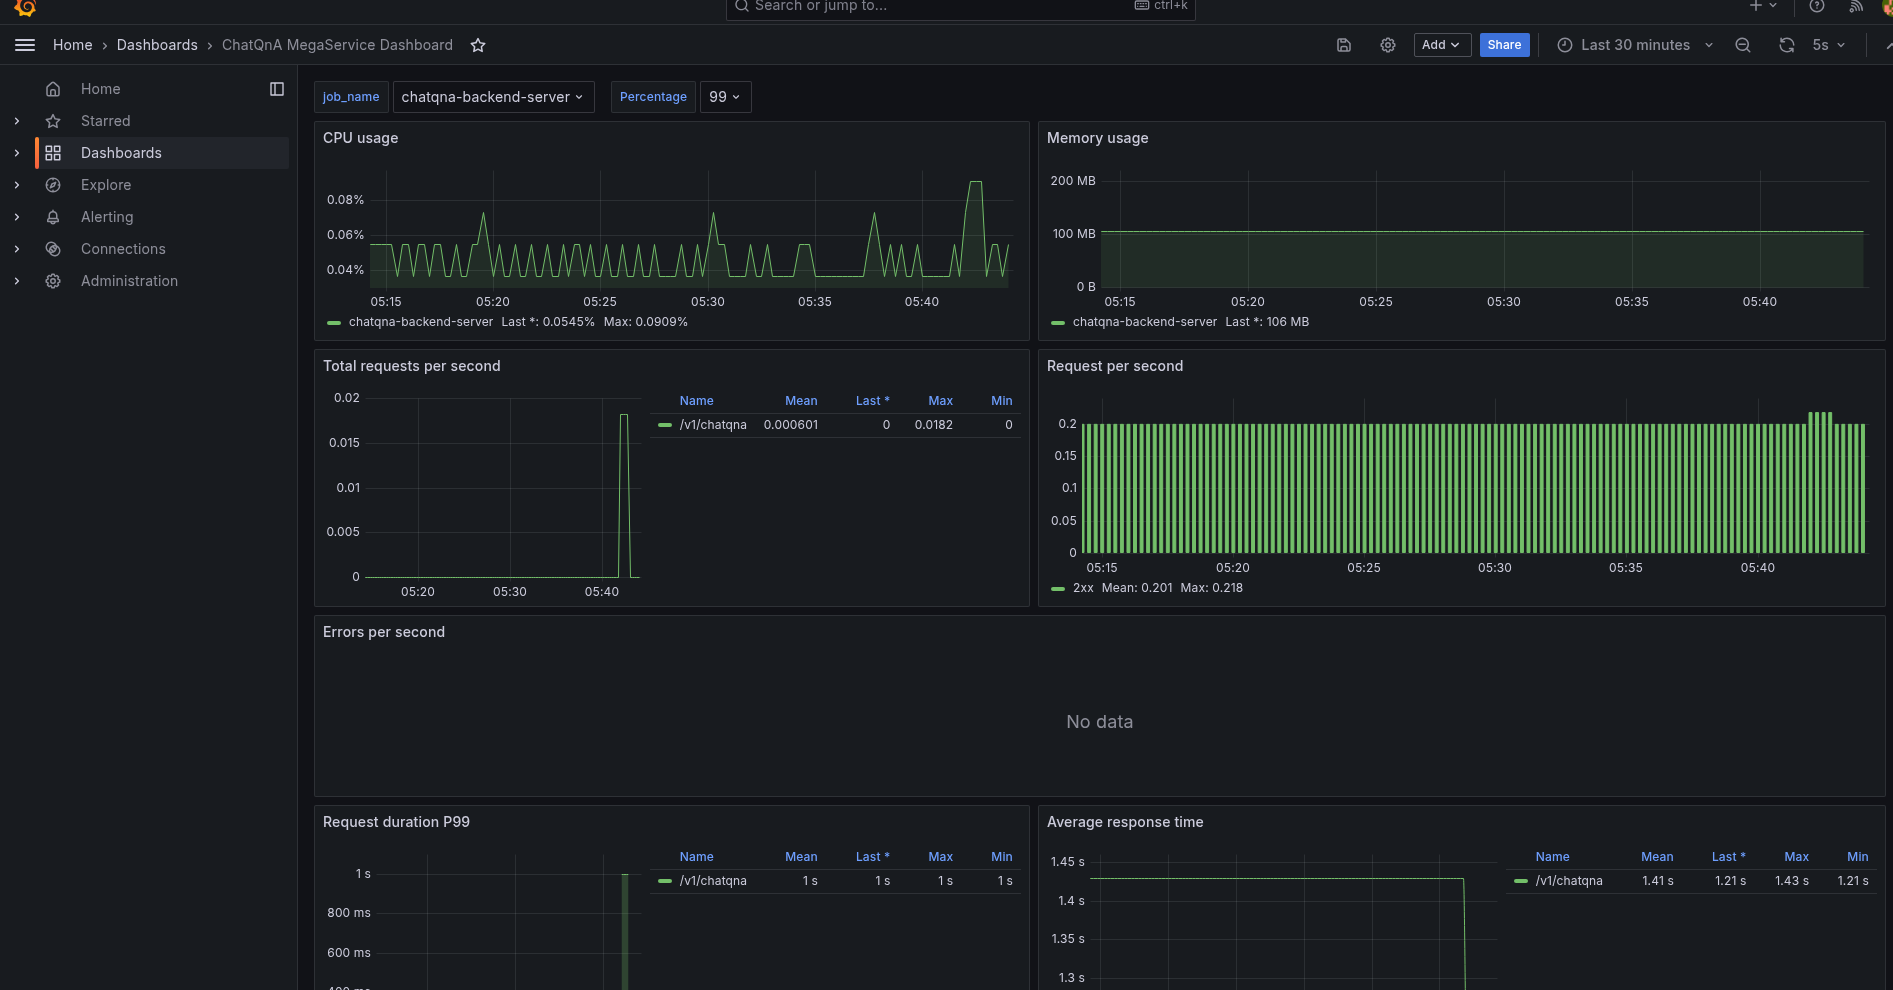The width and height of the screenshot is (1893, 990).
Task: Click CPU usage legend color swatch
Action: (x=334, y=323)
